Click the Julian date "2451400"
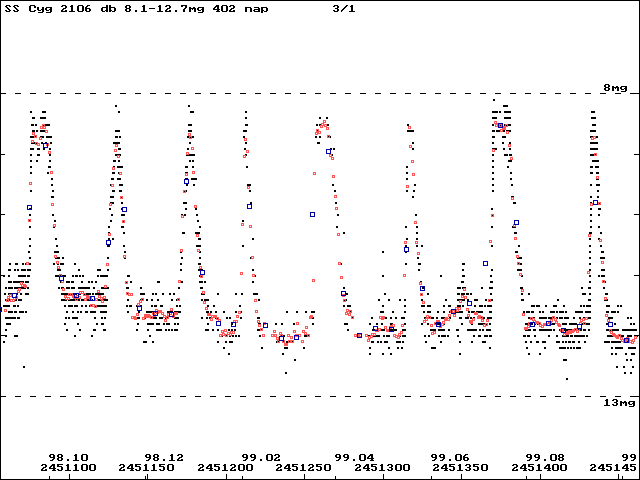Image resolution: width=640 pixels, height=480 pixels. tap(540, 468)
